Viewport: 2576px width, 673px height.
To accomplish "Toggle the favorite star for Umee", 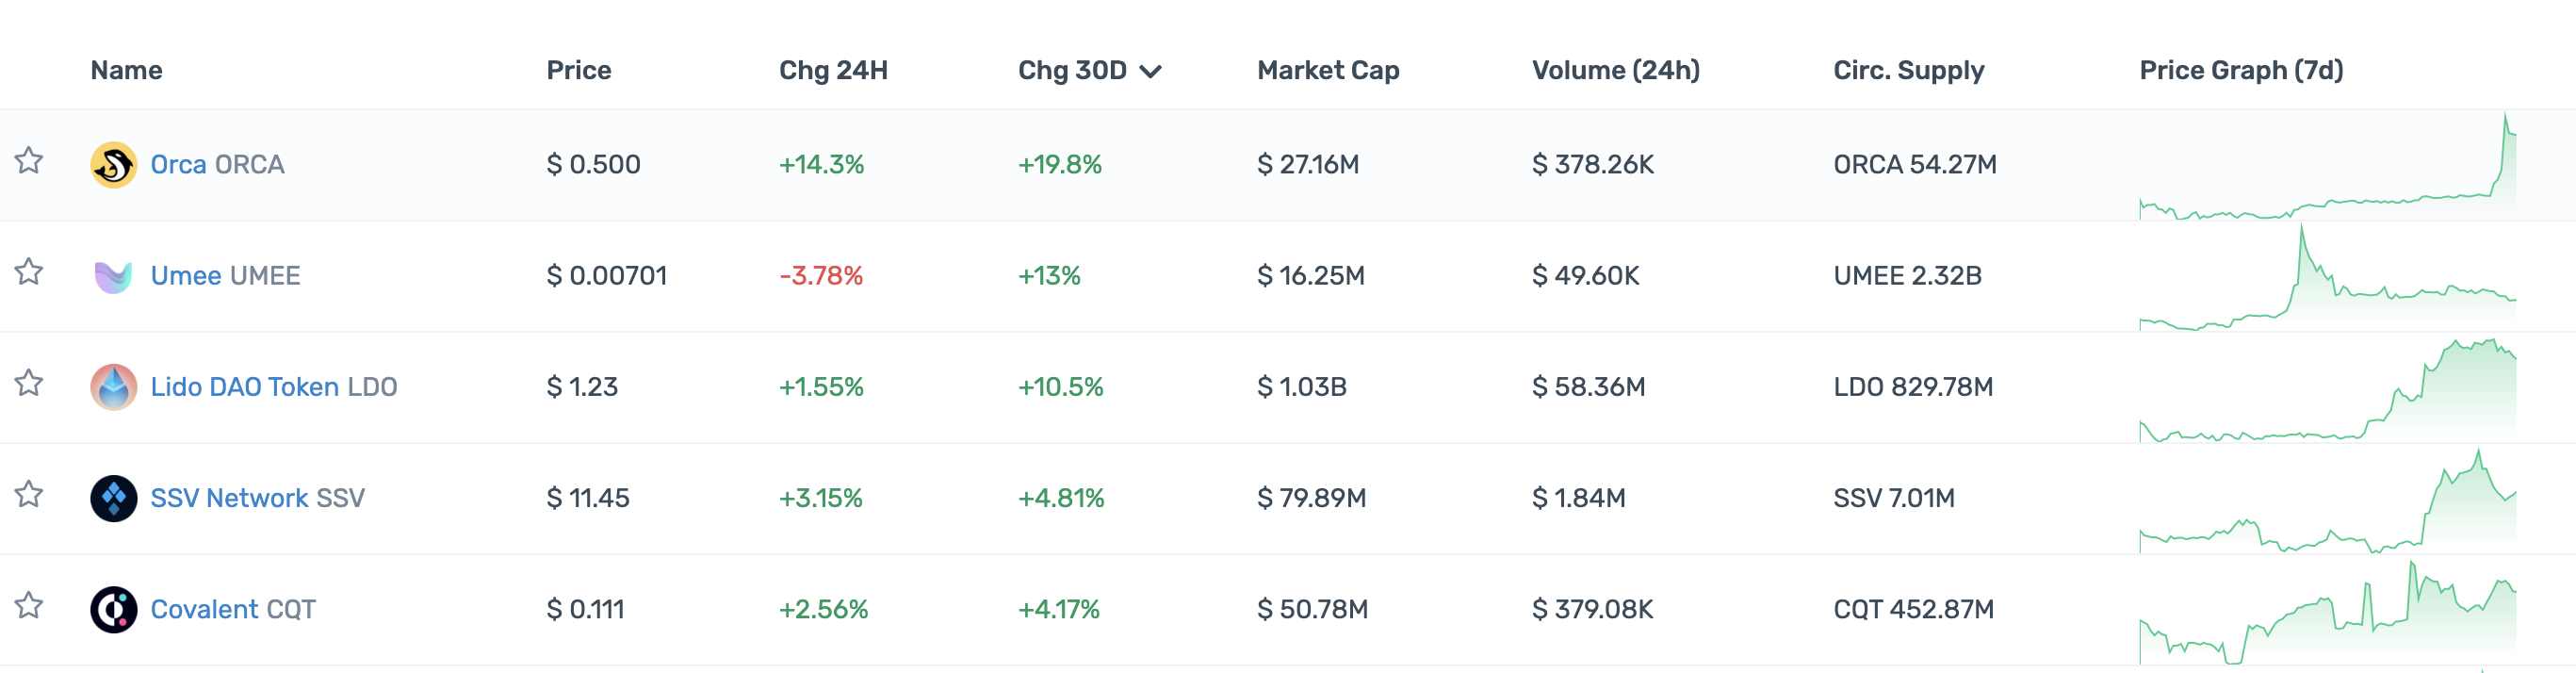I will pyautogui.click(x=29, y=272).
